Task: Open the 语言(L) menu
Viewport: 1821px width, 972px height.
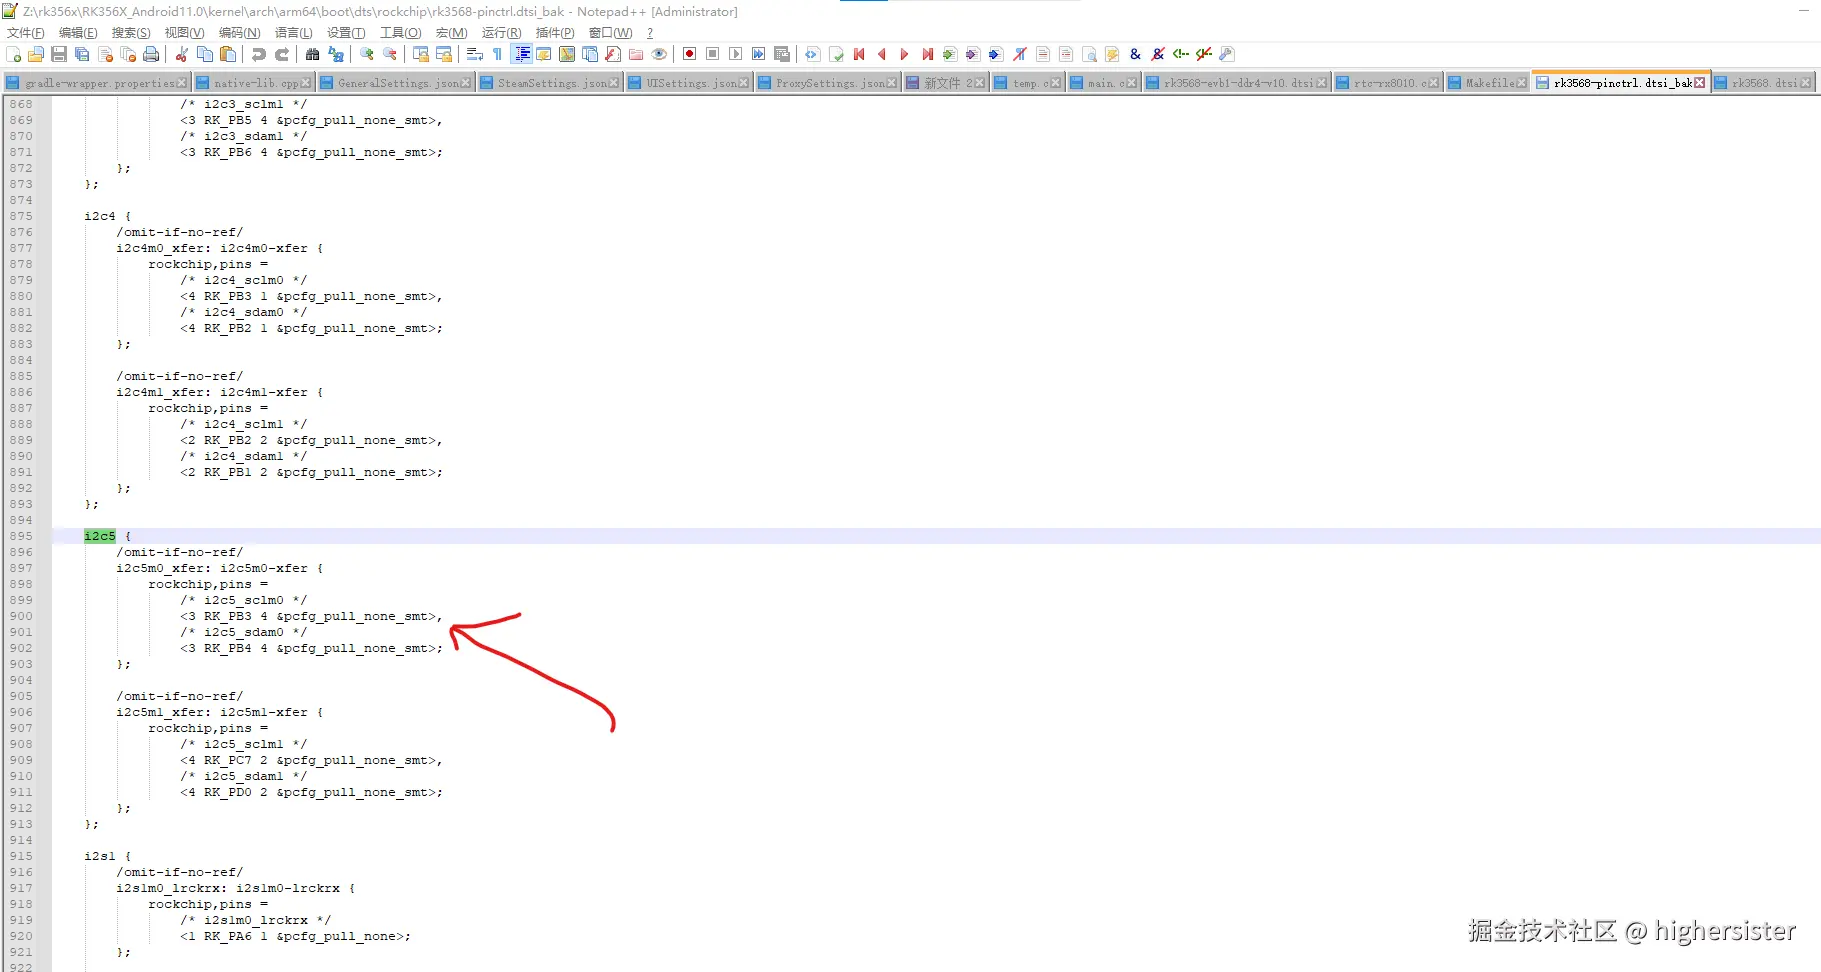Action: [293, 33]
